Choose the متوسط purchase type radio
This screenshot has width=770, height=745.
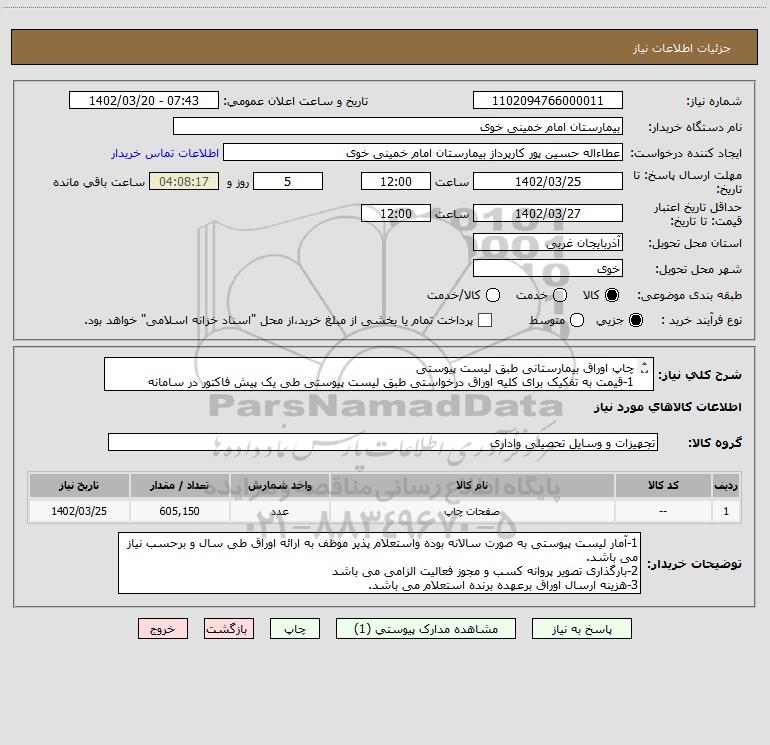pos(577,320)
